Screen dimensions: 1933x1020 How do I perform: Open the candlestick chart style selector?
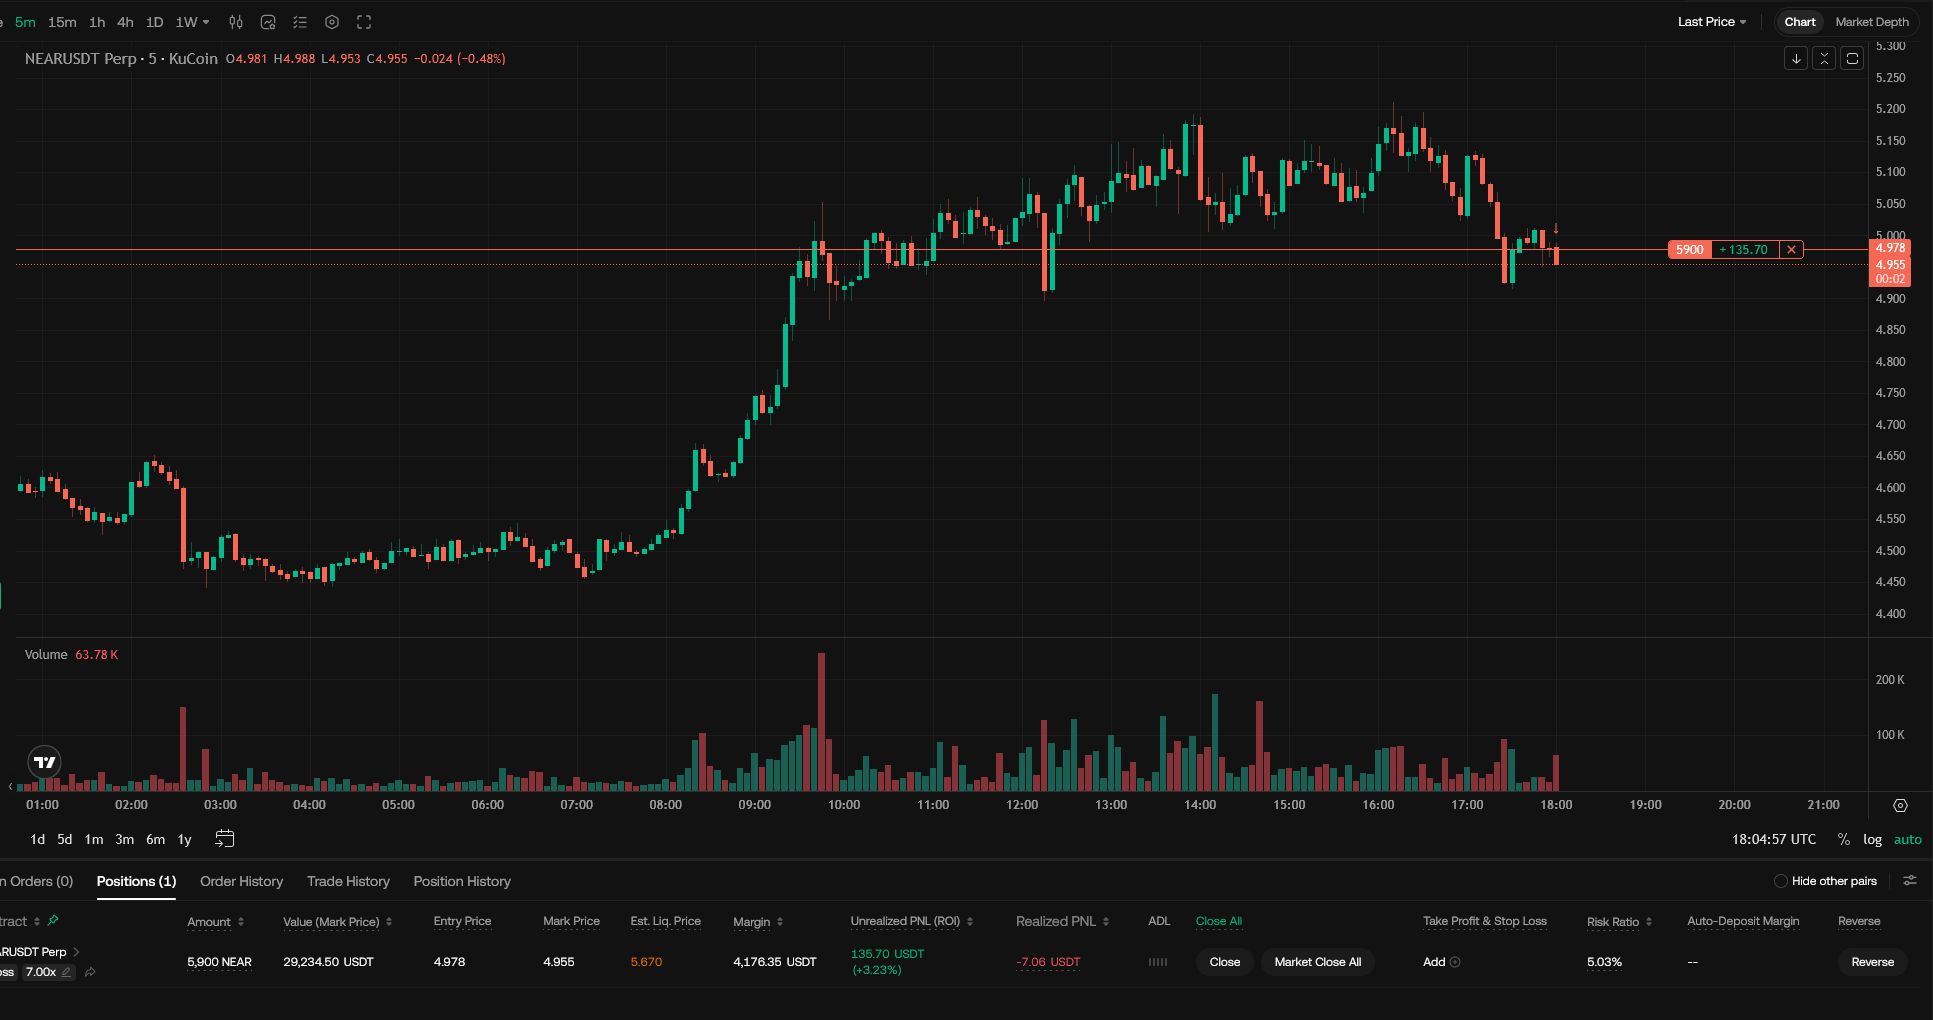pos(236,22)
